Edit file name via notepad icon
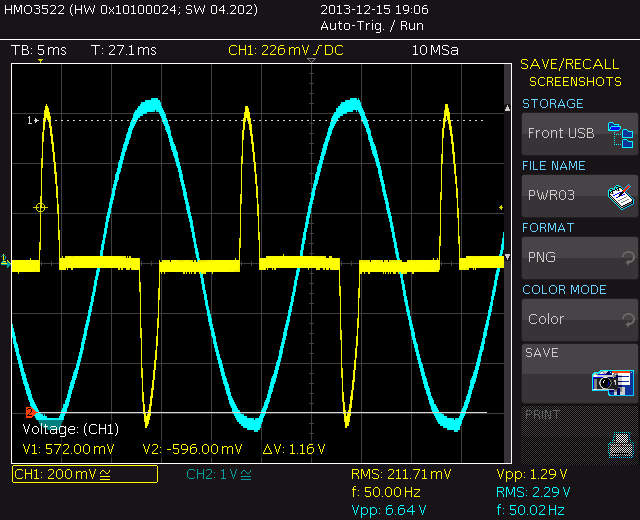The width and height of the screenshot is (640, 520). (621, 197)
